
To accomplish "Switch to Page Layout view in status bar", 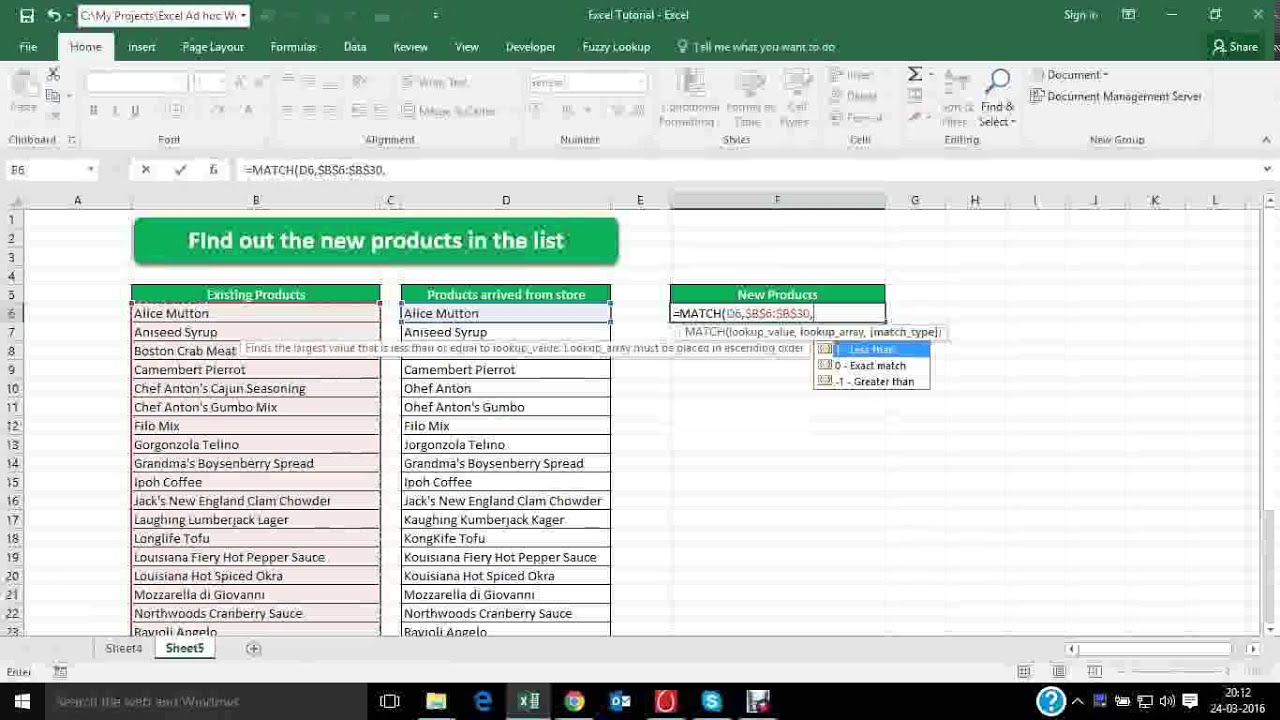I will coord(1059,671).
